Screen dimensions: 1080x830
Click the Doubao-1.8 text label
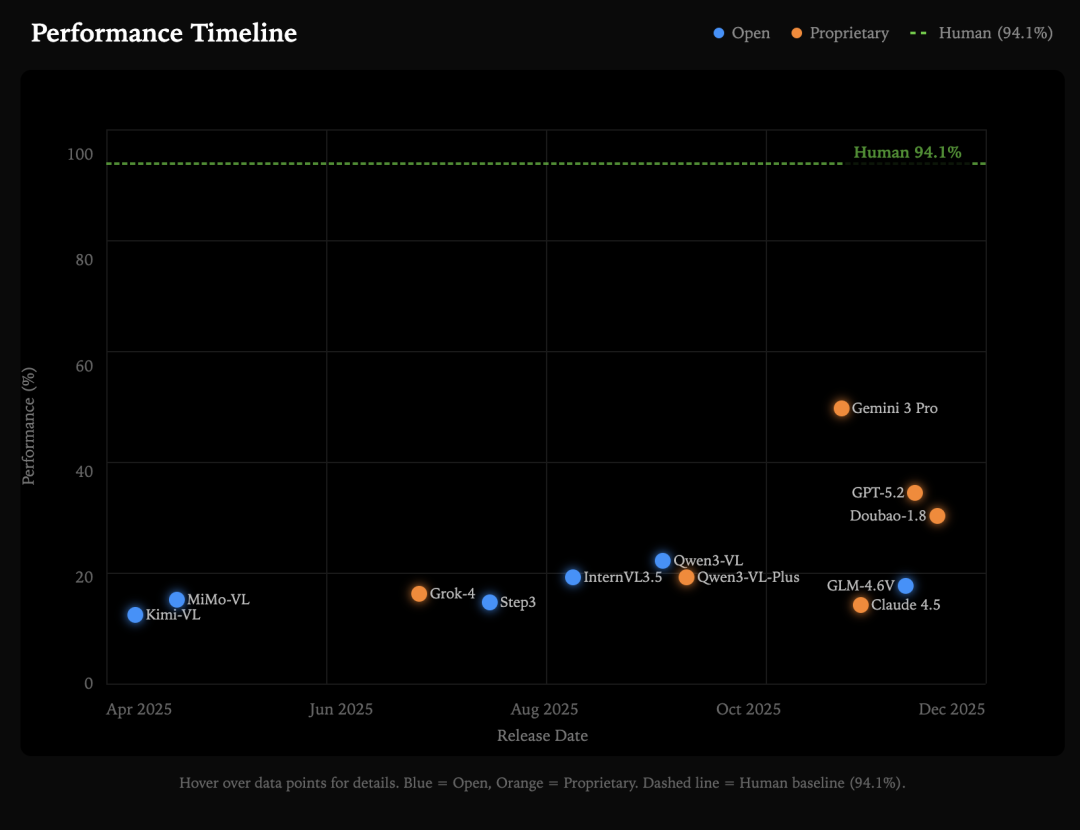tap(888, 515)
